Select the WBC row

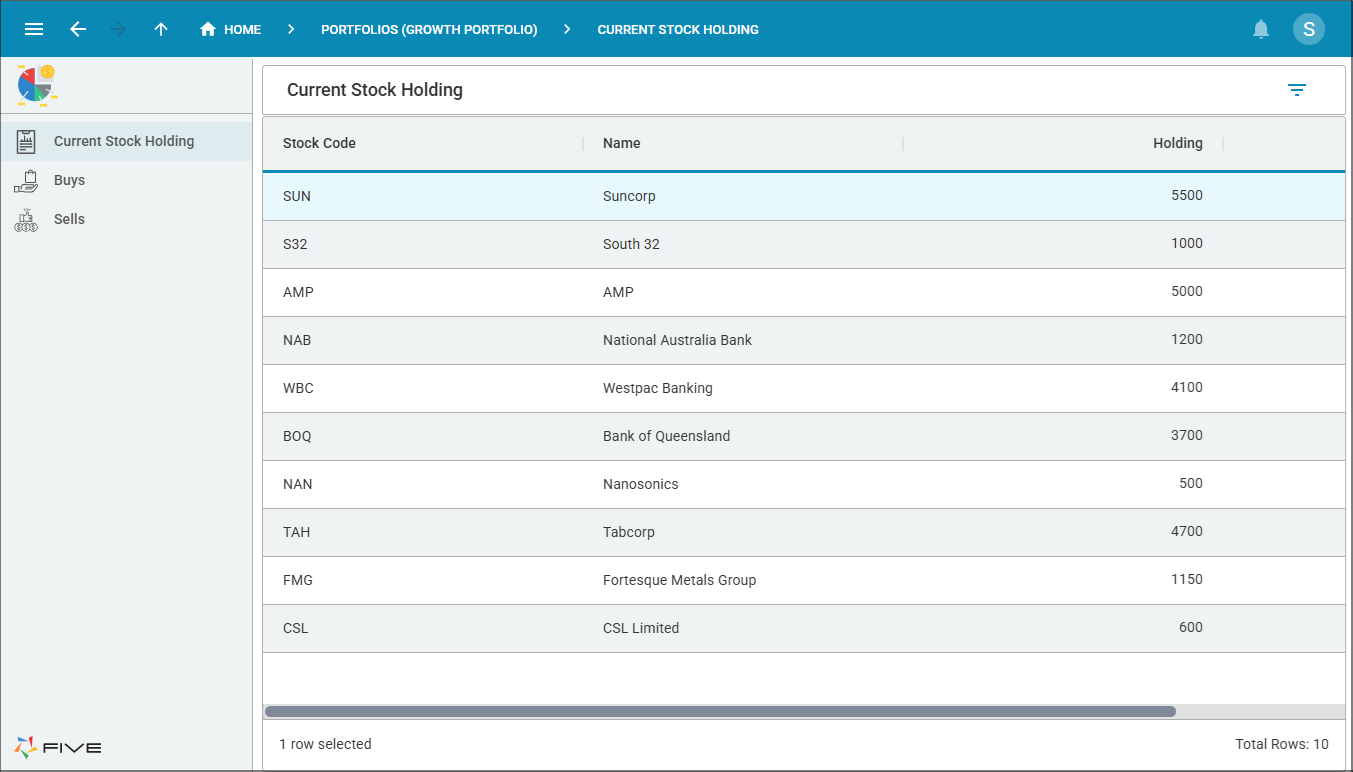pos(803,388)
